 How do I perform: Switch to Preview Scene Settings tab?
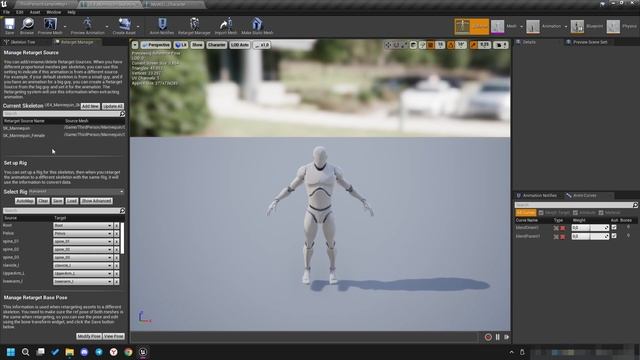(x=590, y=42)
